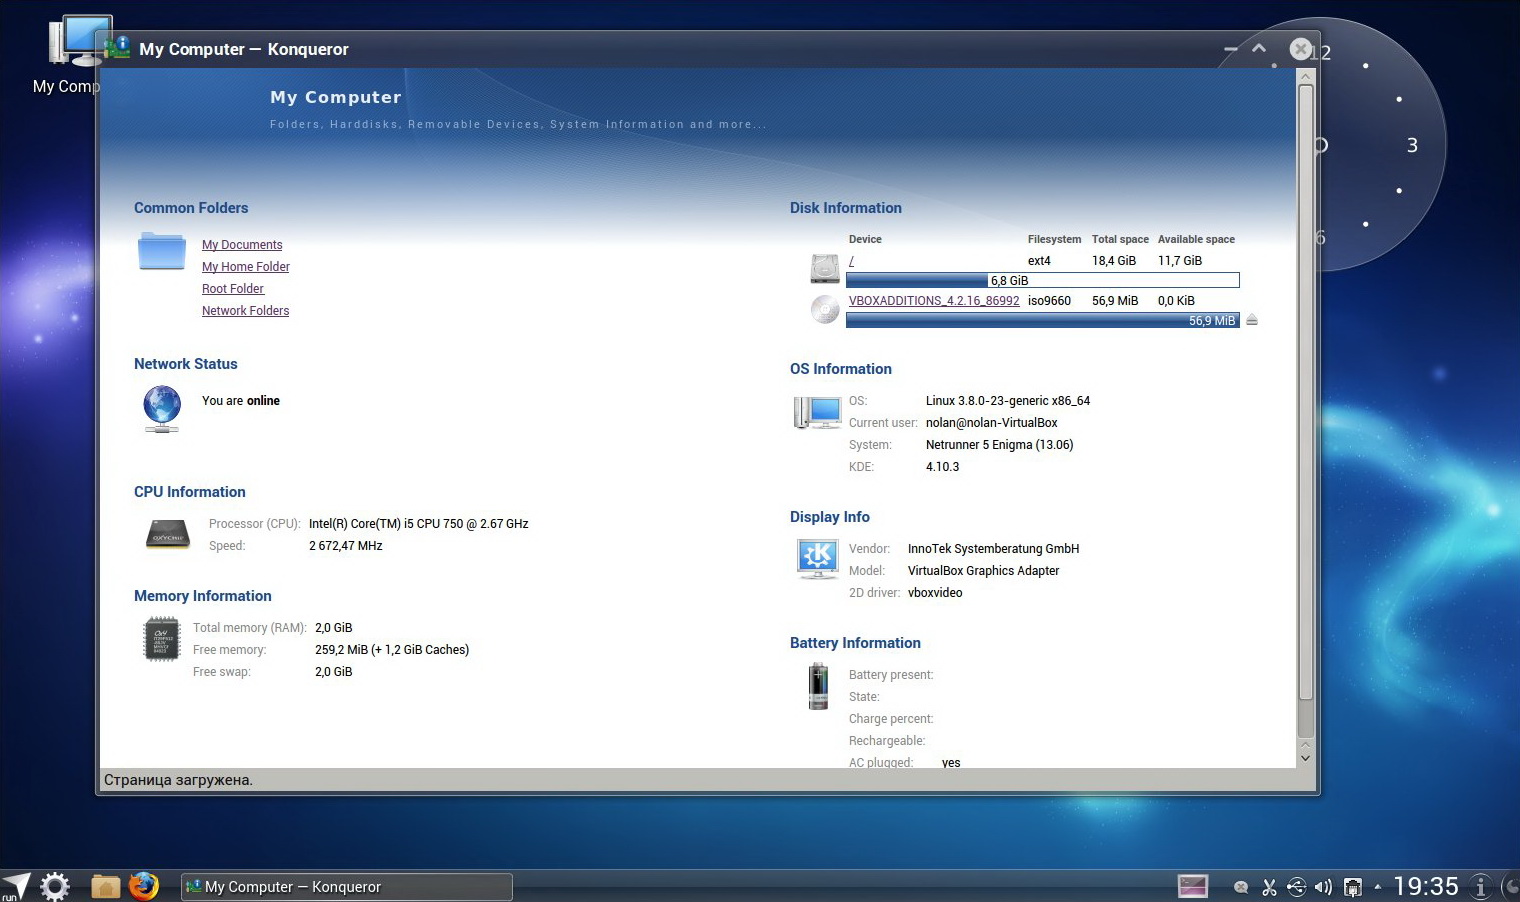Open the info icon beside the clock
This screenshot has width=1520, height=902.
click(x=1481, y=887)
